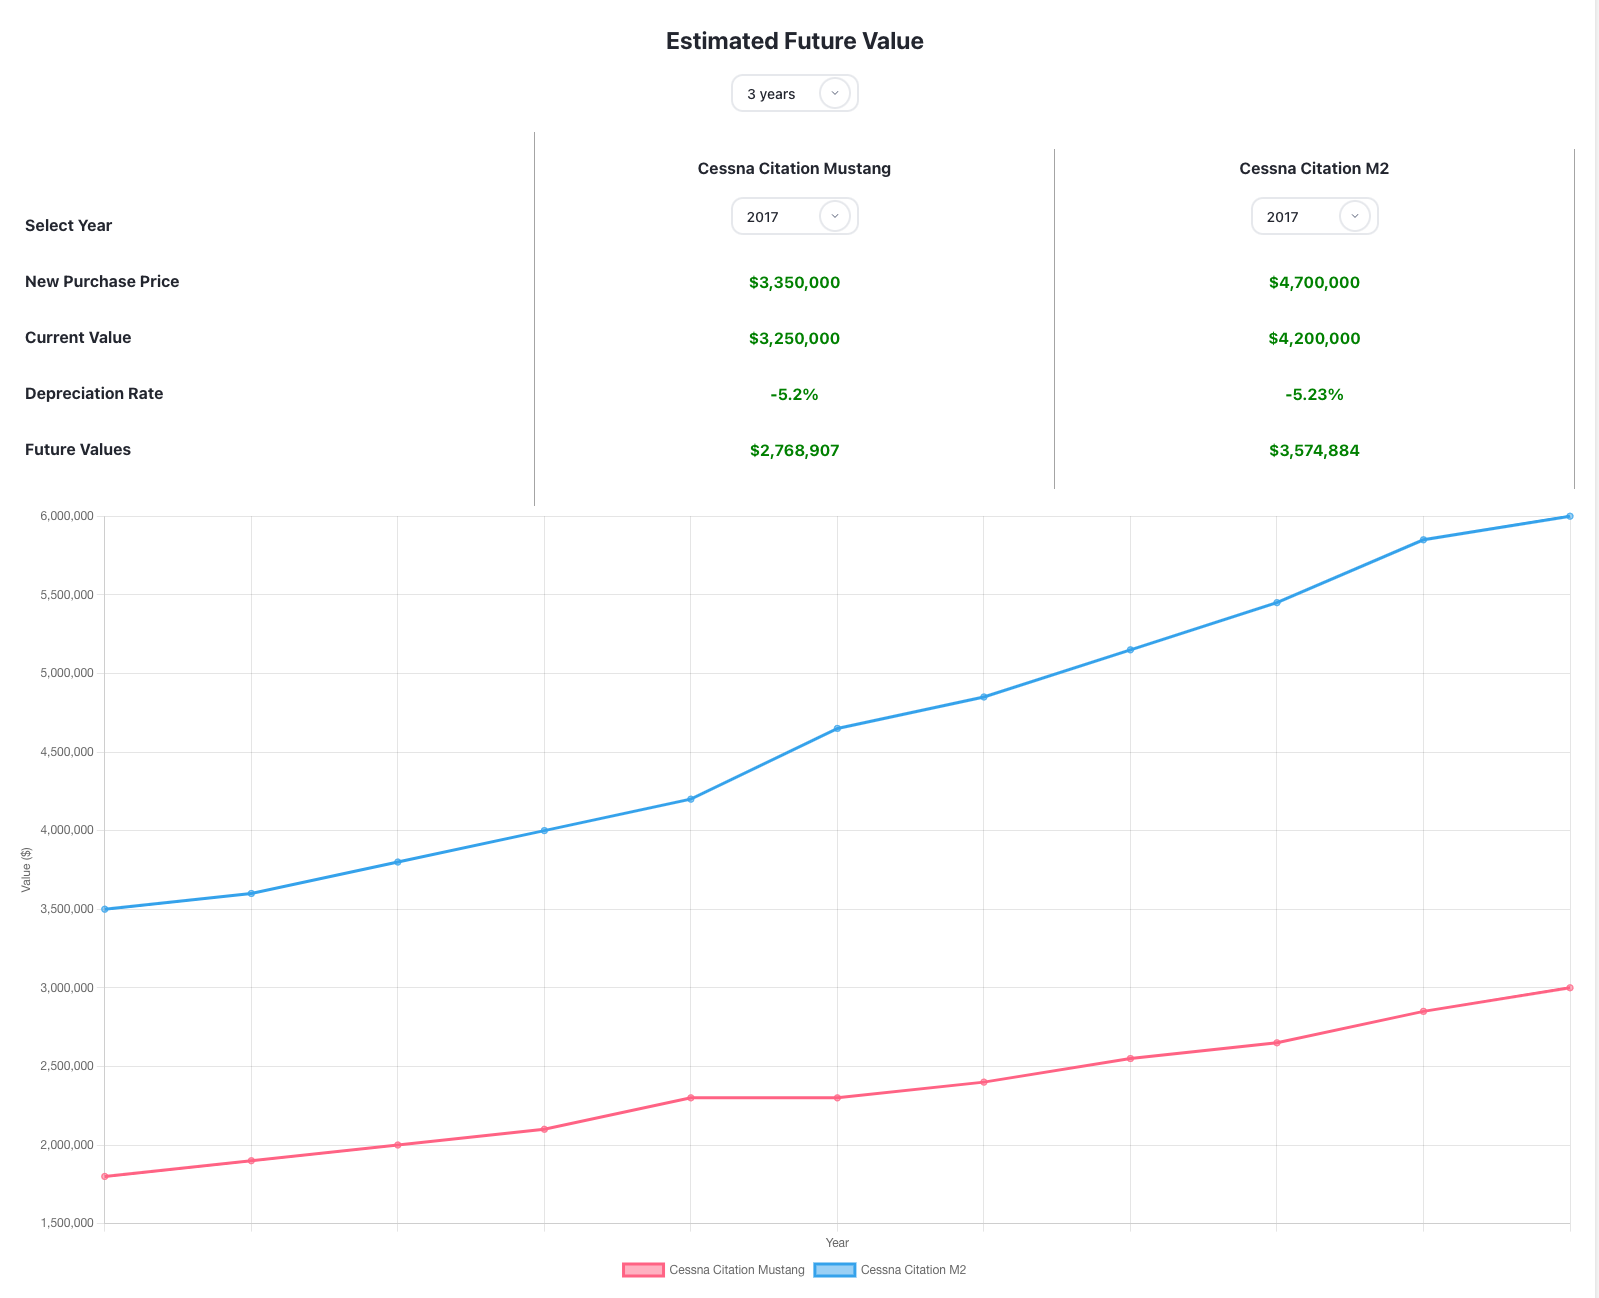Click the M2 current value $4,200,000
Image resolution: width=1599 pixels, height=1298 pixels.
[1315, 338]
